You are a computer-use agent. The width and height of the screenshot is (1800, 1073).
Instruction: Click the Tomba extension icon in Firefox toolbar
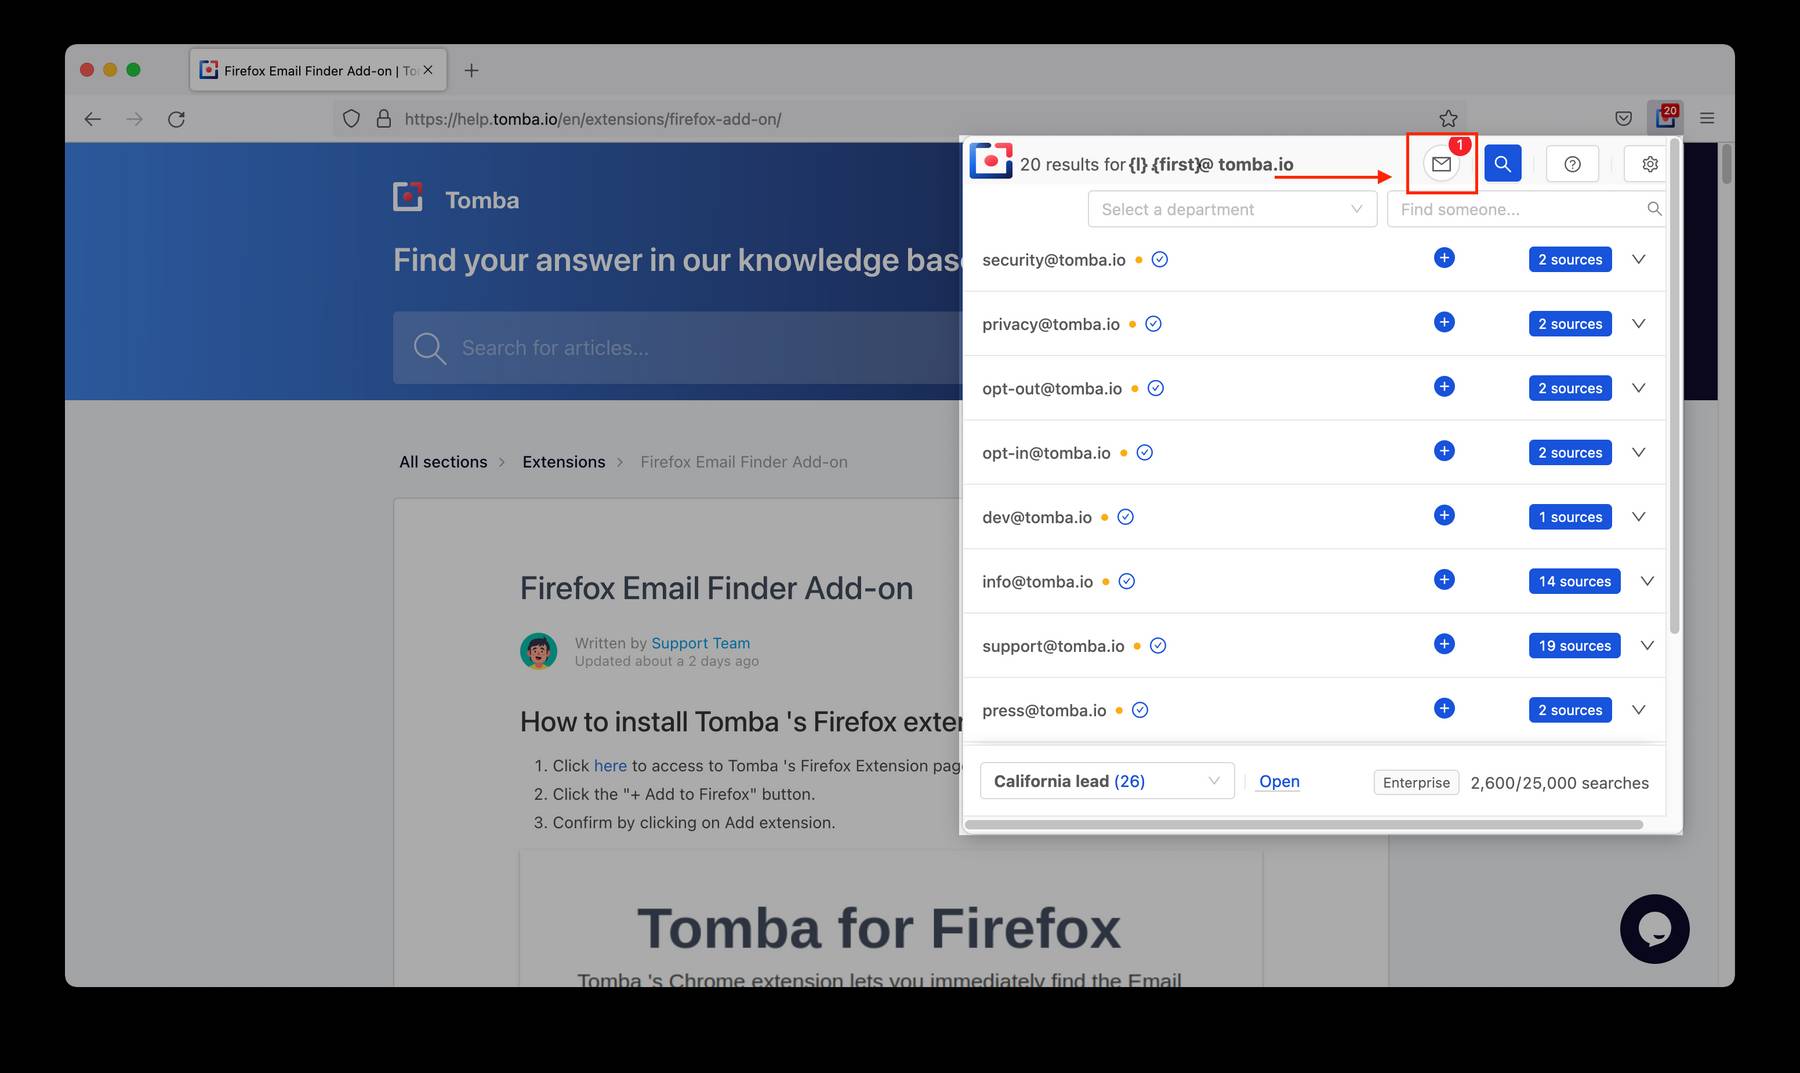[1666, 118]
